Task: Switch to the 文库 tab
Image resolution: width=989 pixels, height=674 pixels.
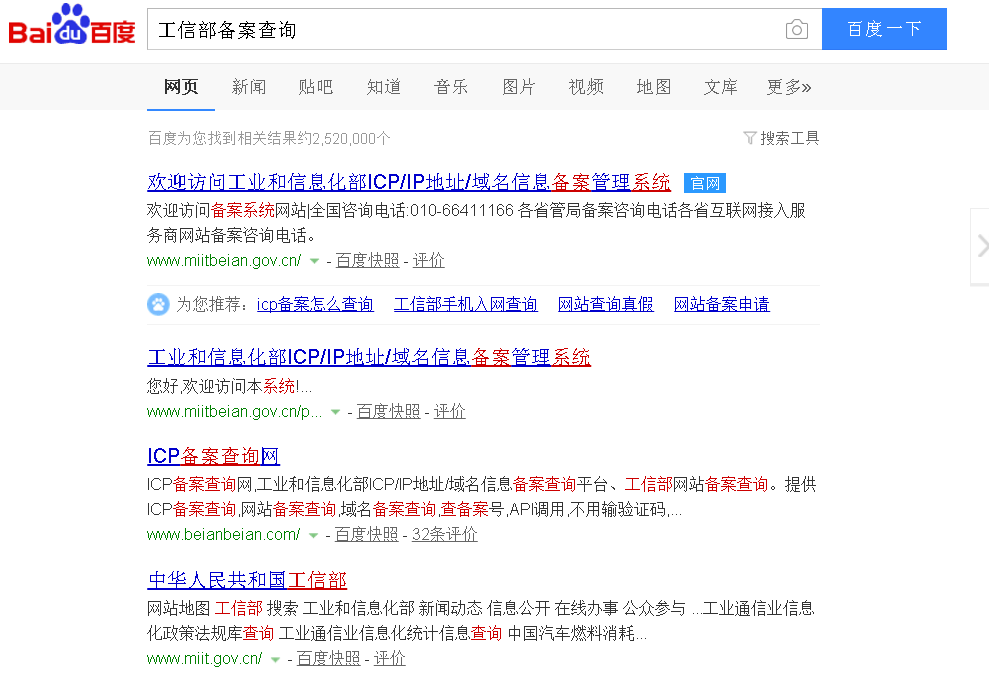Action: point(721,87)
